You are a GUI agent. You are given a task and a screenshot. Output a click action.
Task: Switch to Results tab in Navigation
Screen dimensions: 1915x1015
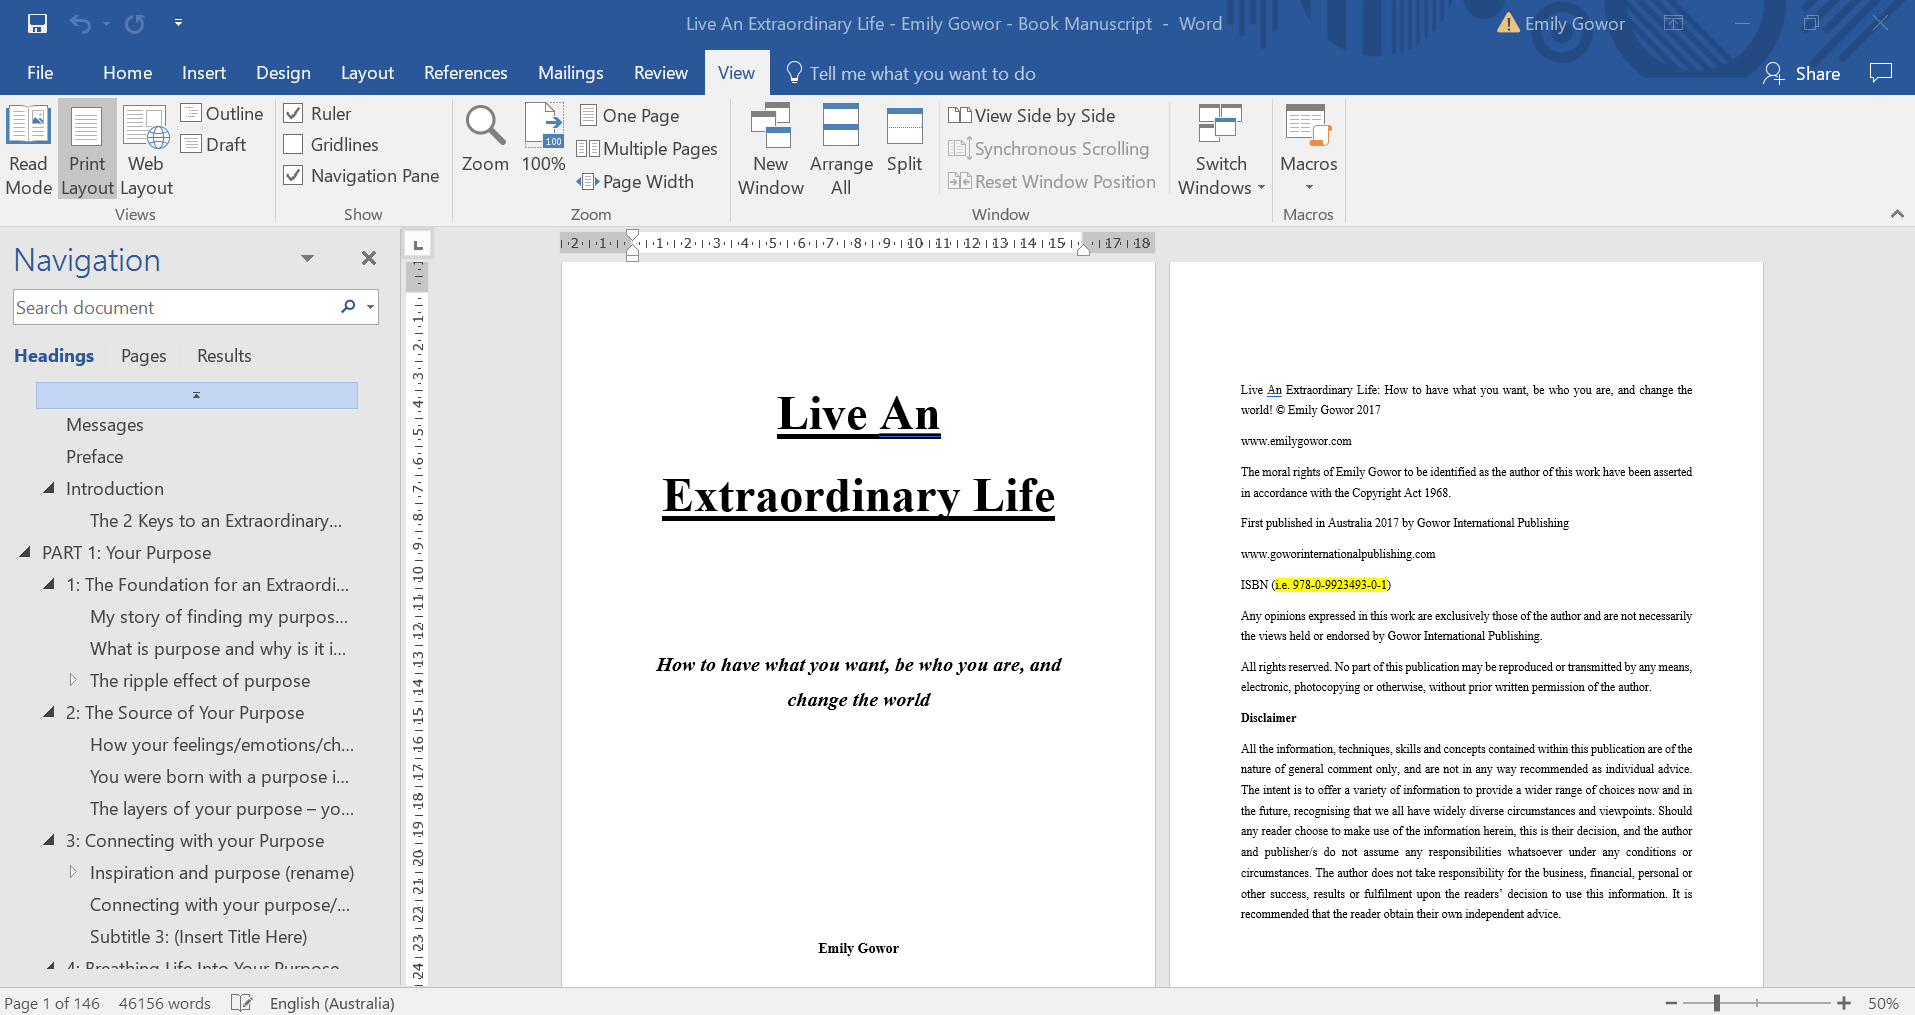click(x=224, y=356)
